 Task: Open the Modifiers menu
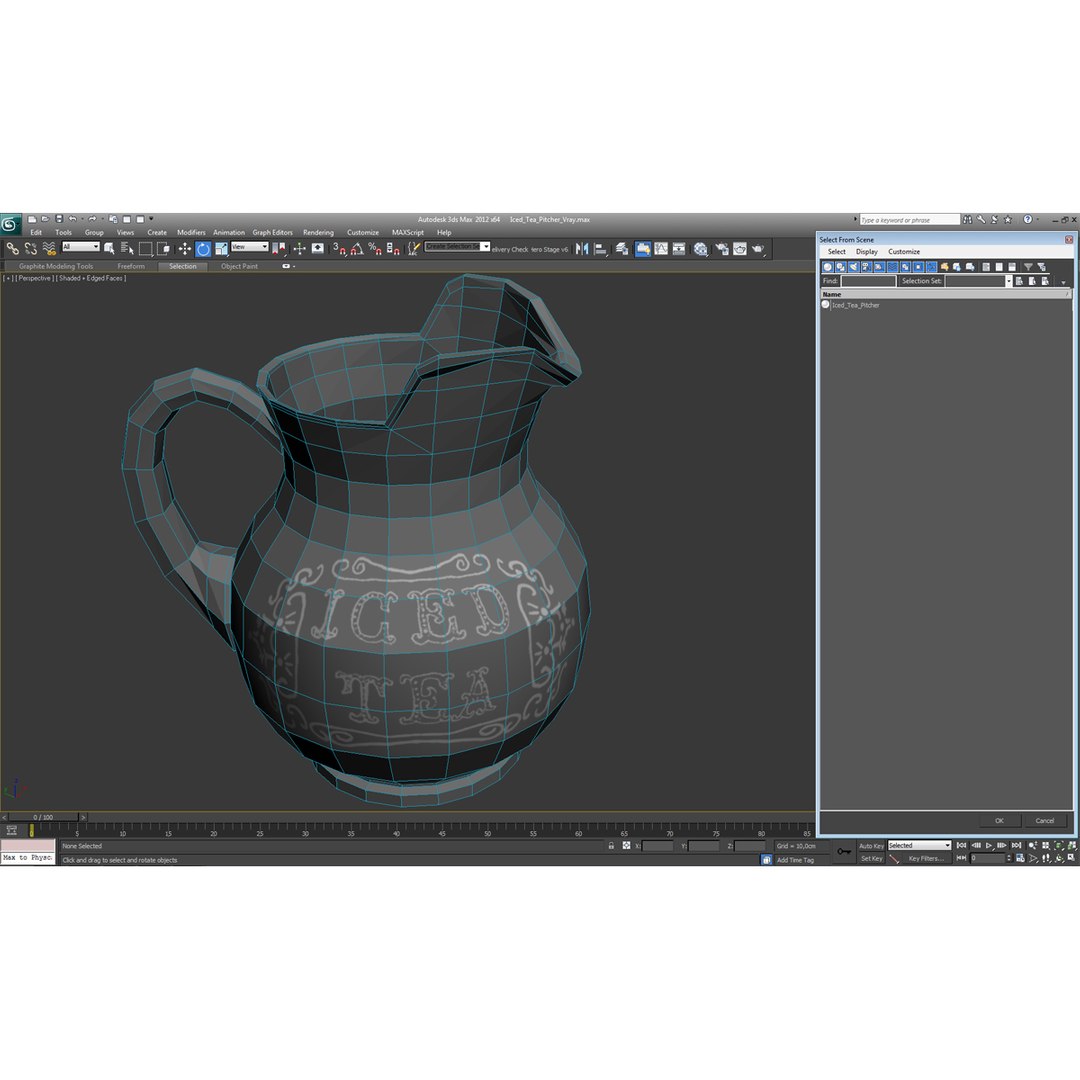pos(191,232)
